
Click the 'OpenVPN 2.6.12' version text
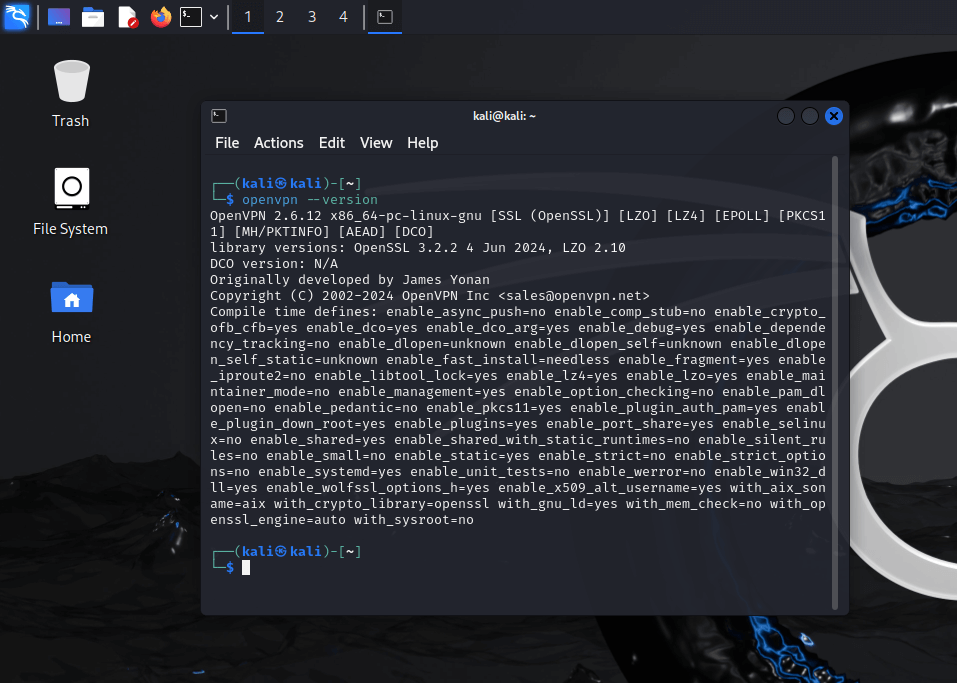pos(265,215)
